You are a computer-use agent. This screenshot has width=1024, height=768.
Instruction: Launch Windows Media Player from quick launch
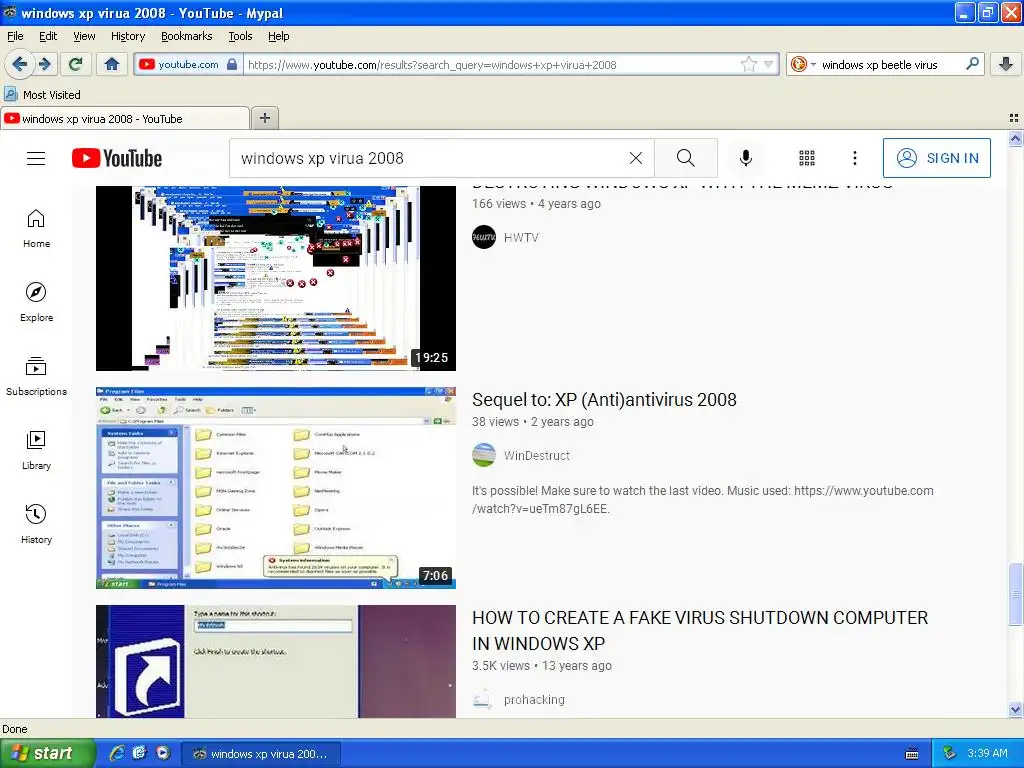[x=163, y=753]
